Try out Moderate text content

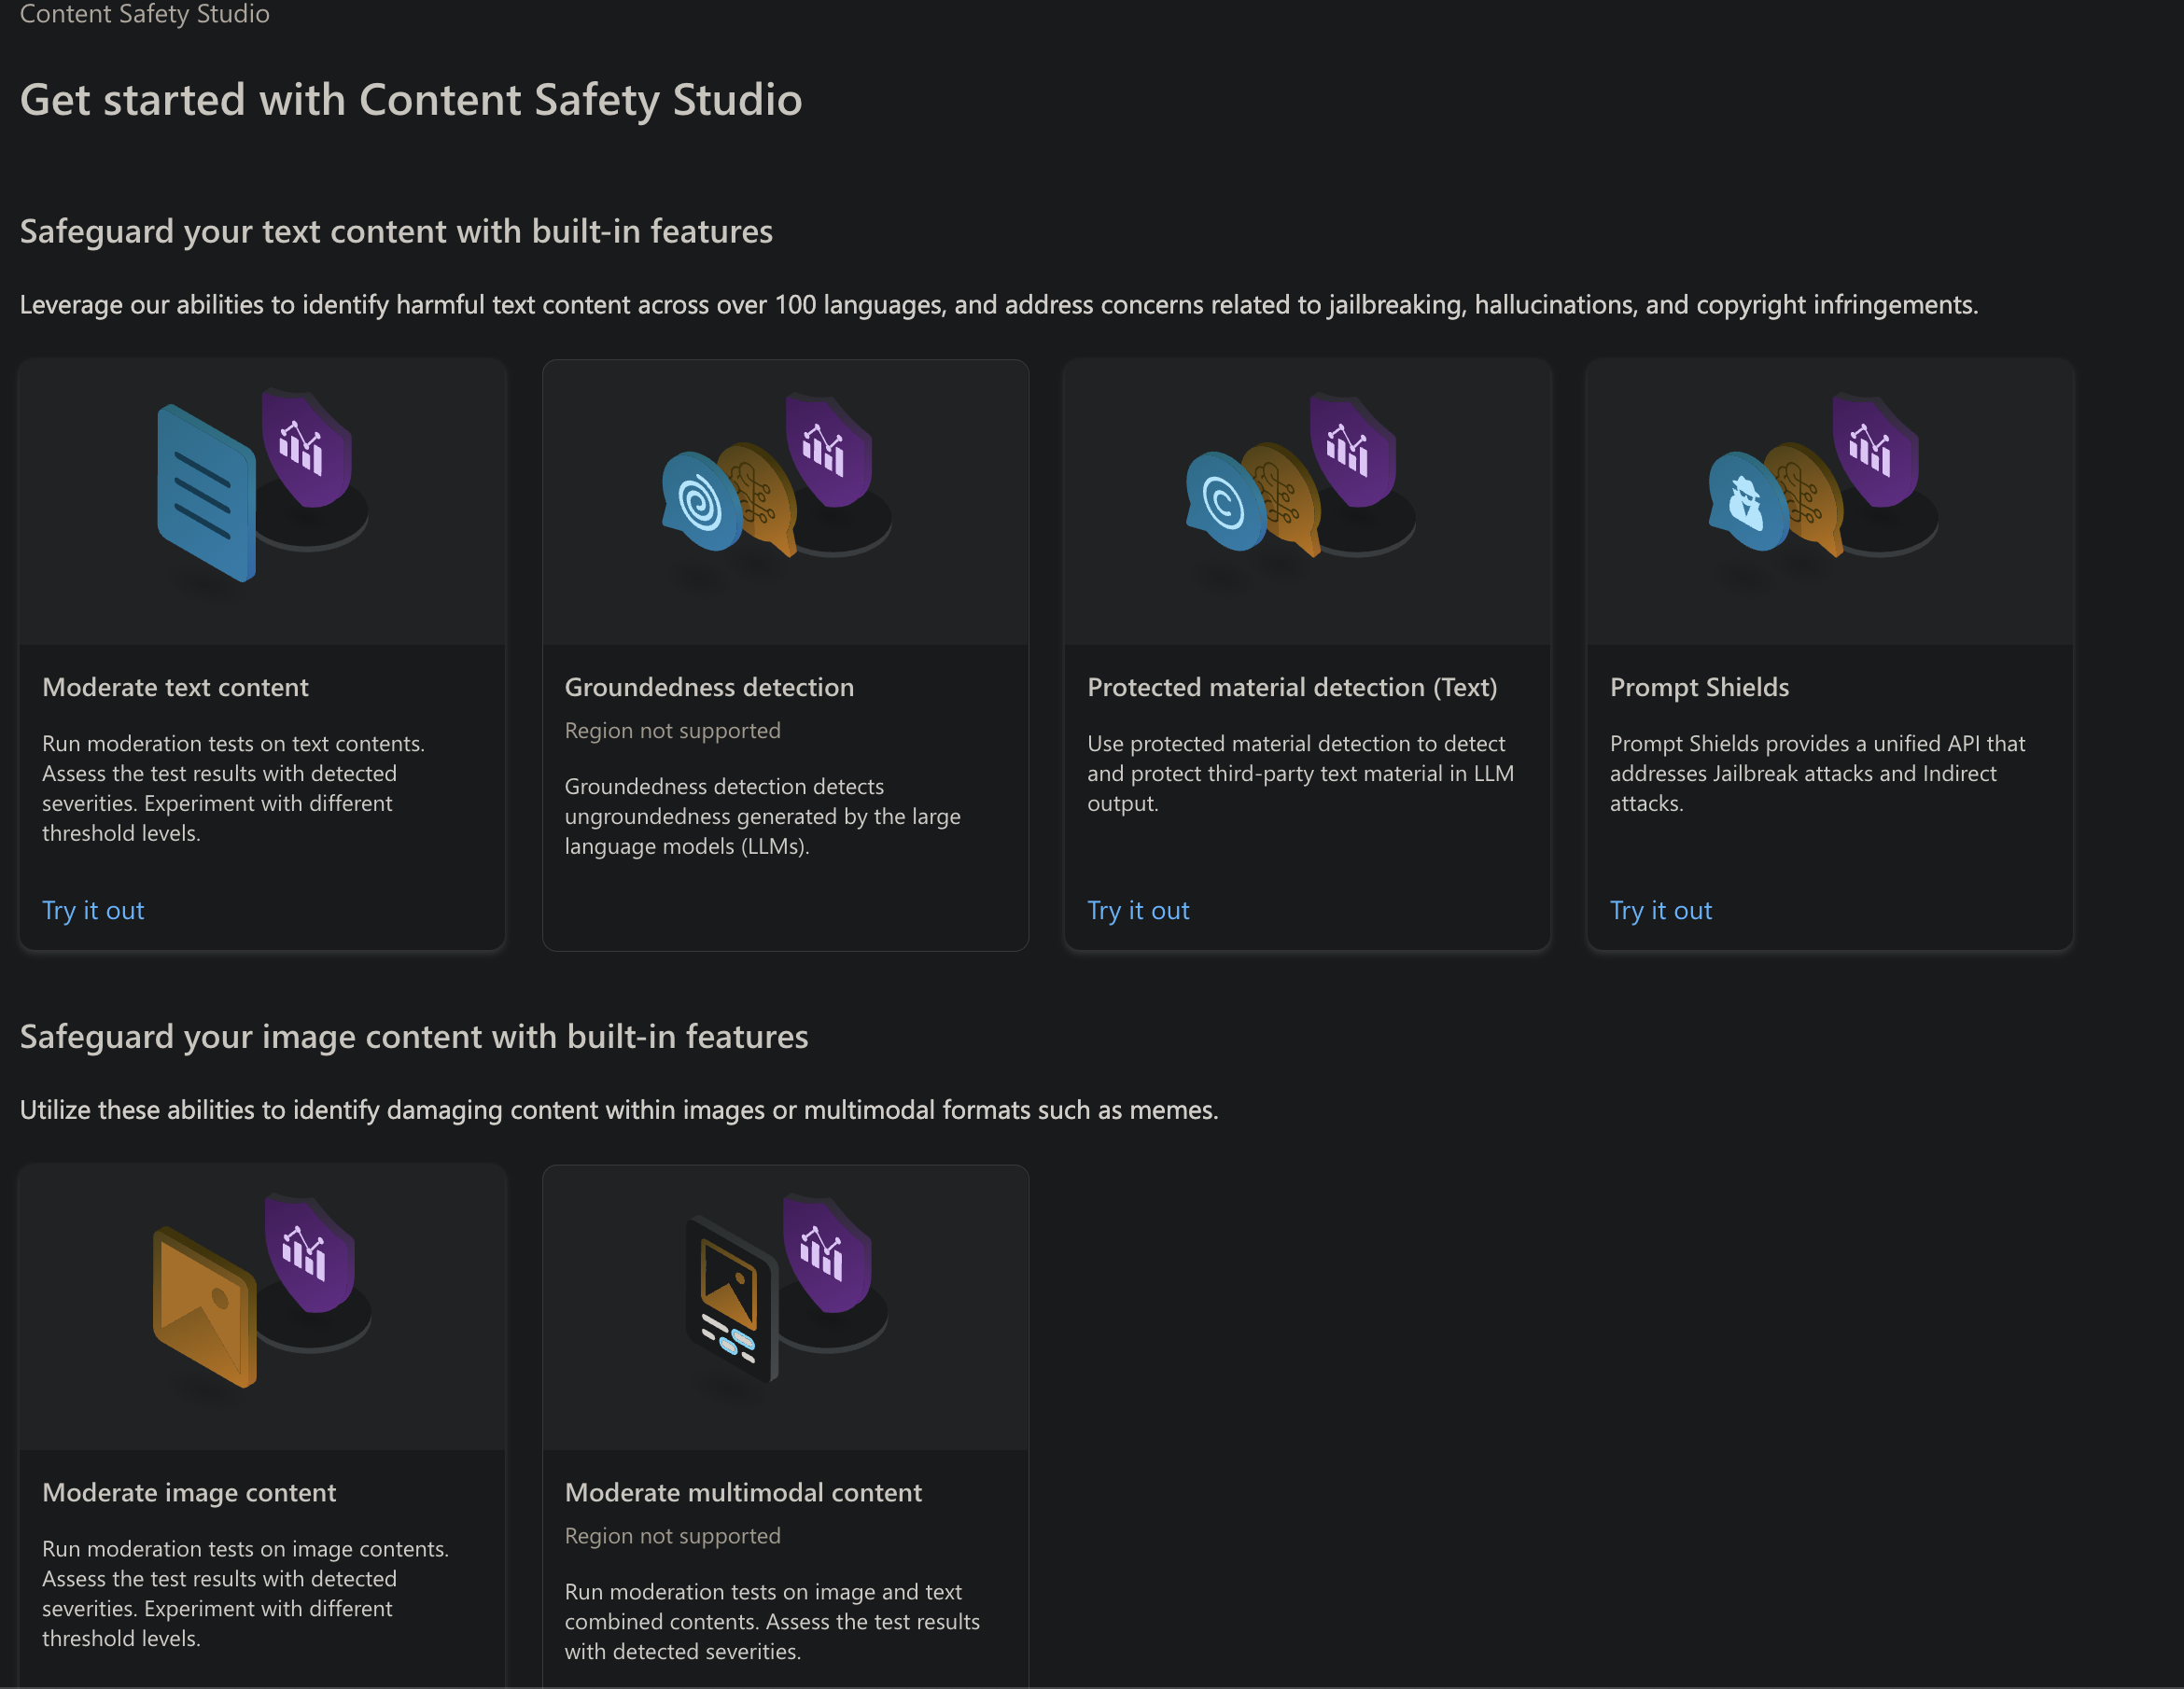(93, 910)
